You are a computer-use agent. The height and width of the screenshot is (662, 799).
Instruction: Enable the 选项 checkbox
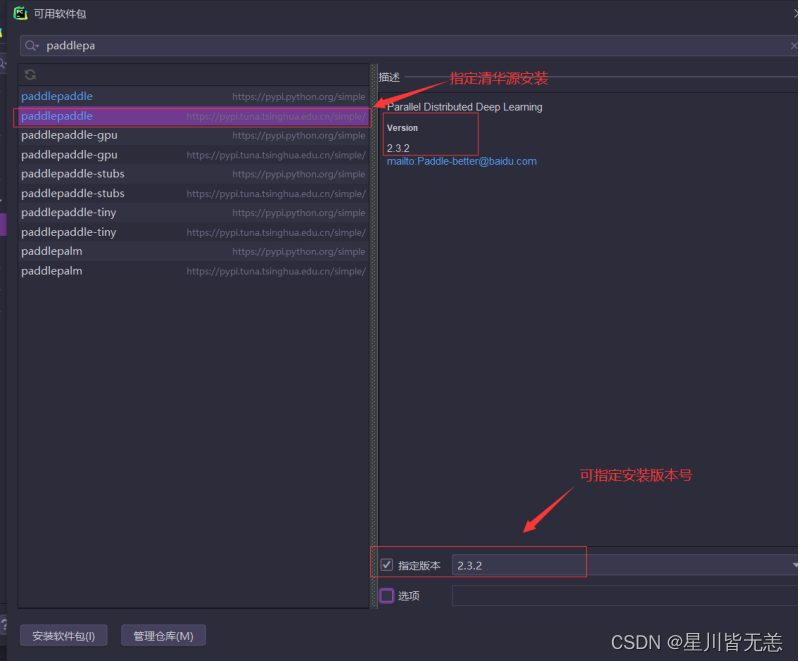[387, 595]
